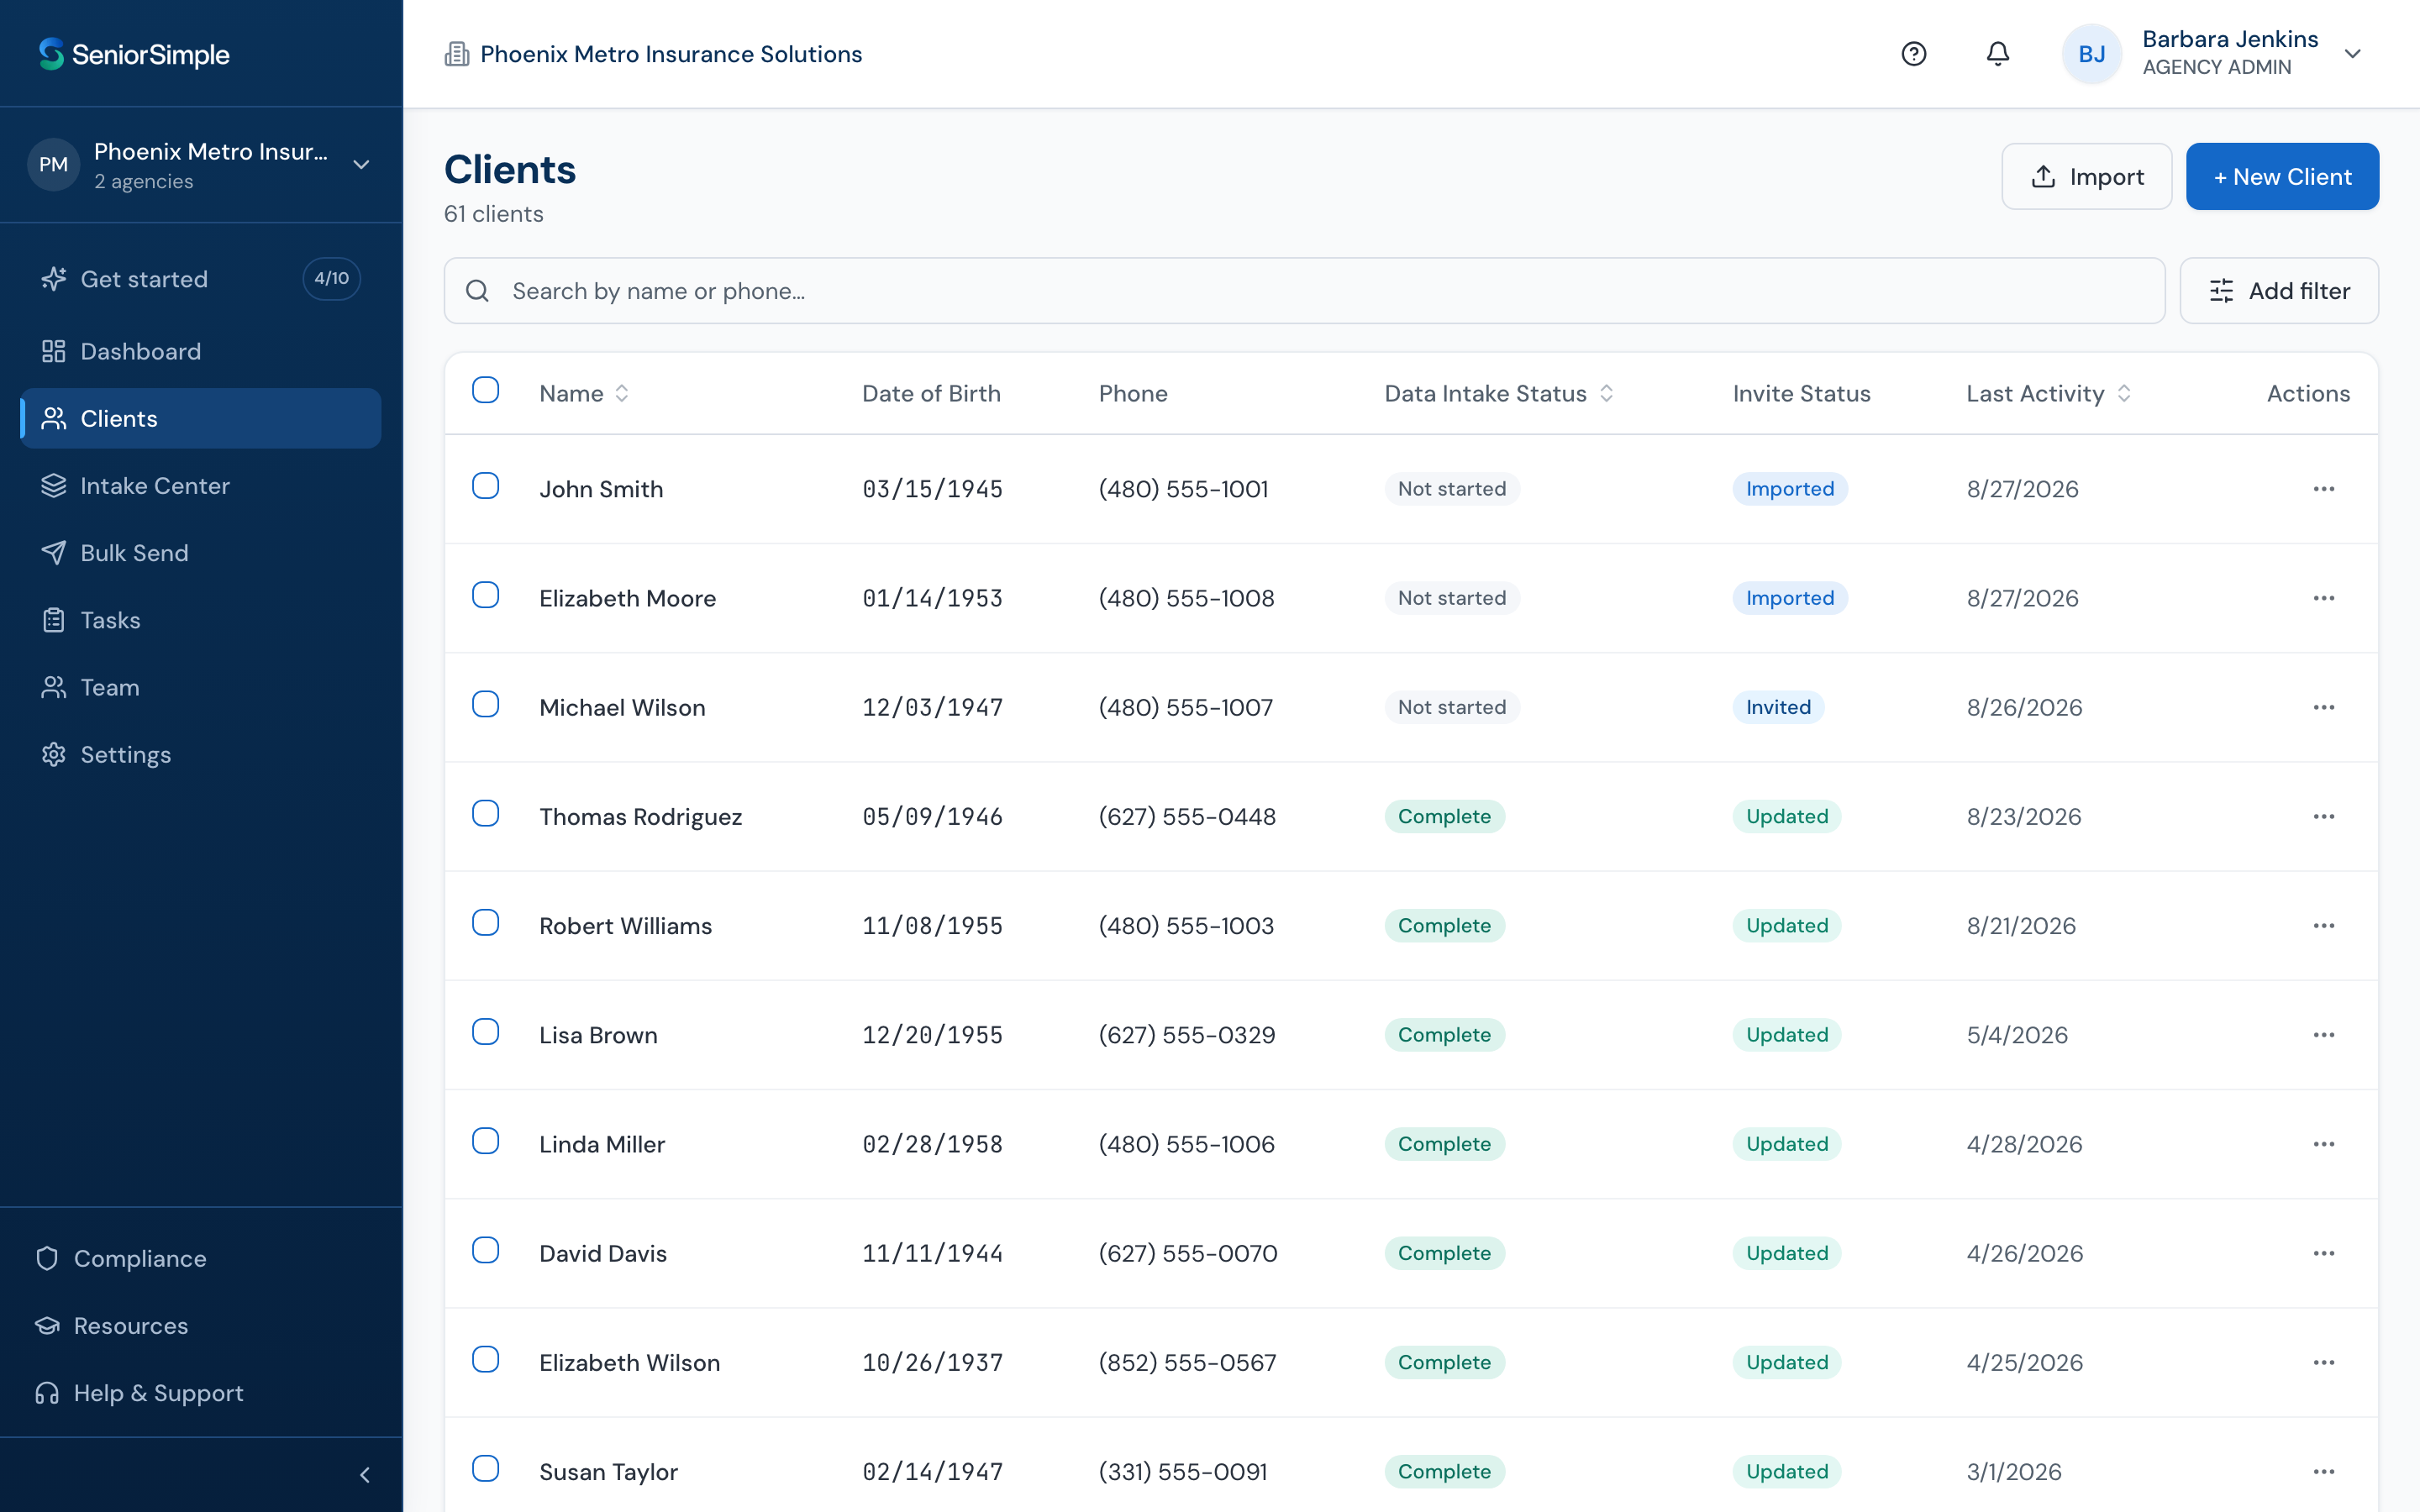Open Phoenix Metro Insurance Solutions header link
The image size is (2420, 1512).
point(671,54)
